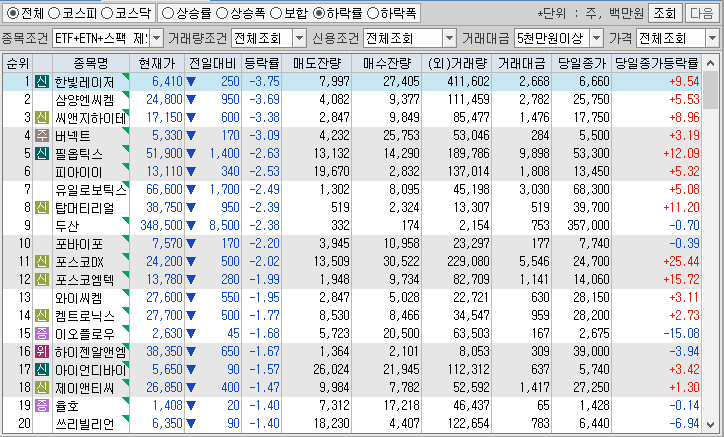Open the 거래대금 dropdown
Screen dimensions: 724x437
[597, 38]
